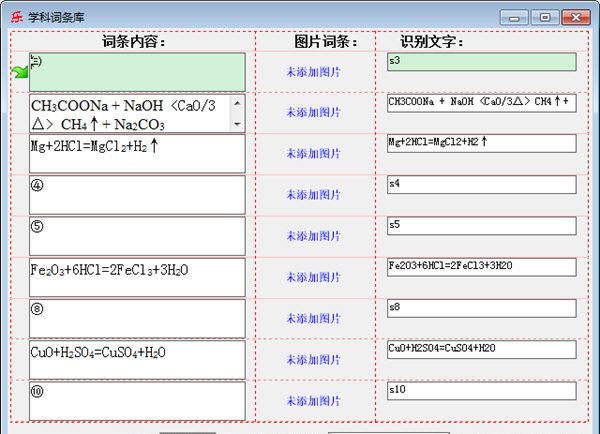Click the Fe2O3+6HCl entry content box
This screenshot has width=600, height=434.
tap(137, 277)
